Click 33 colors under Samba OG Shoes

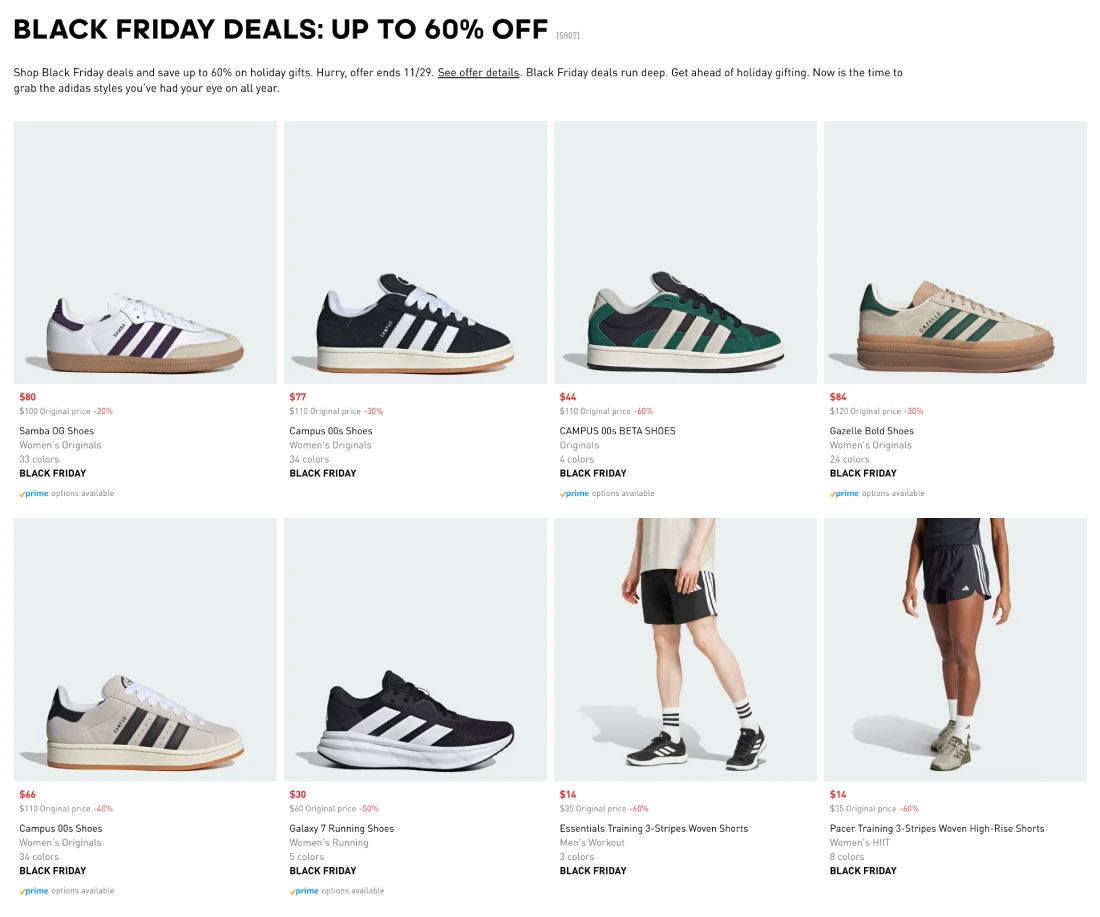click(39, 459)
